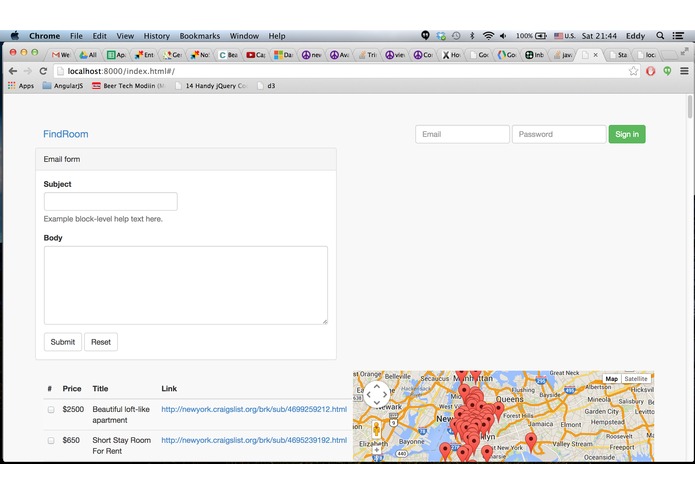This screenshot has width=695, height=494.
Task: Open the AngularJS bookmarks folder
Action: click(x=63, y=86)
